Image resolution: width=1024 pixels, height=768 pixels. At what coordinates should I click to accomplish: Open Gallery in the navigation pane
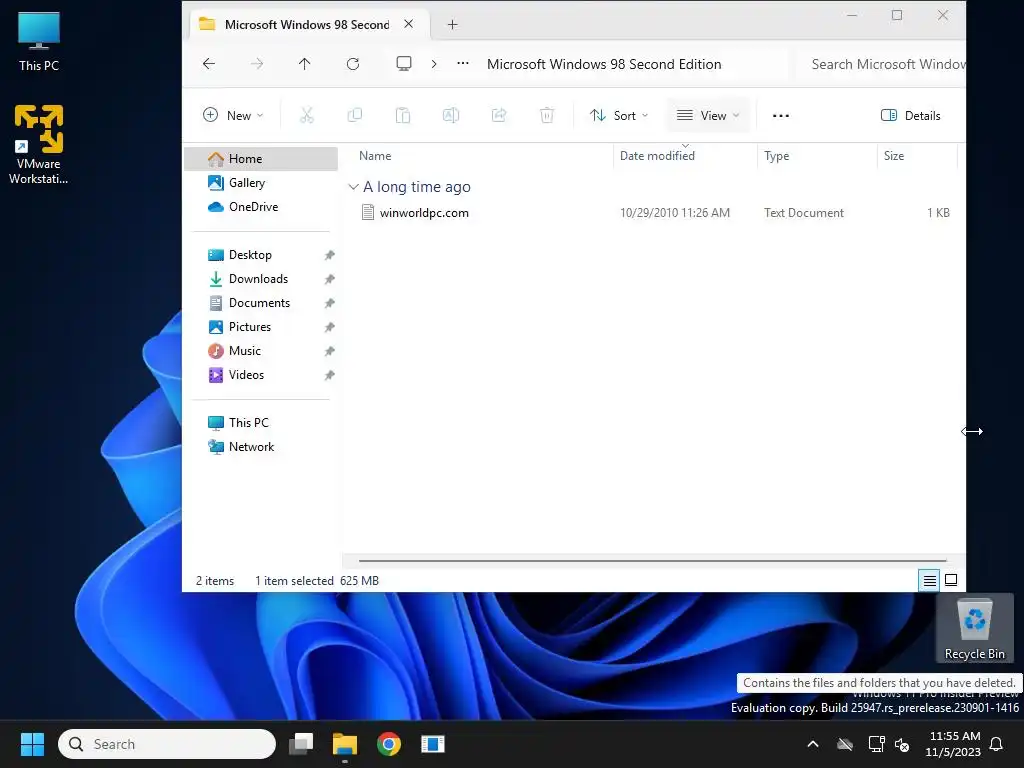click(261, 183)
